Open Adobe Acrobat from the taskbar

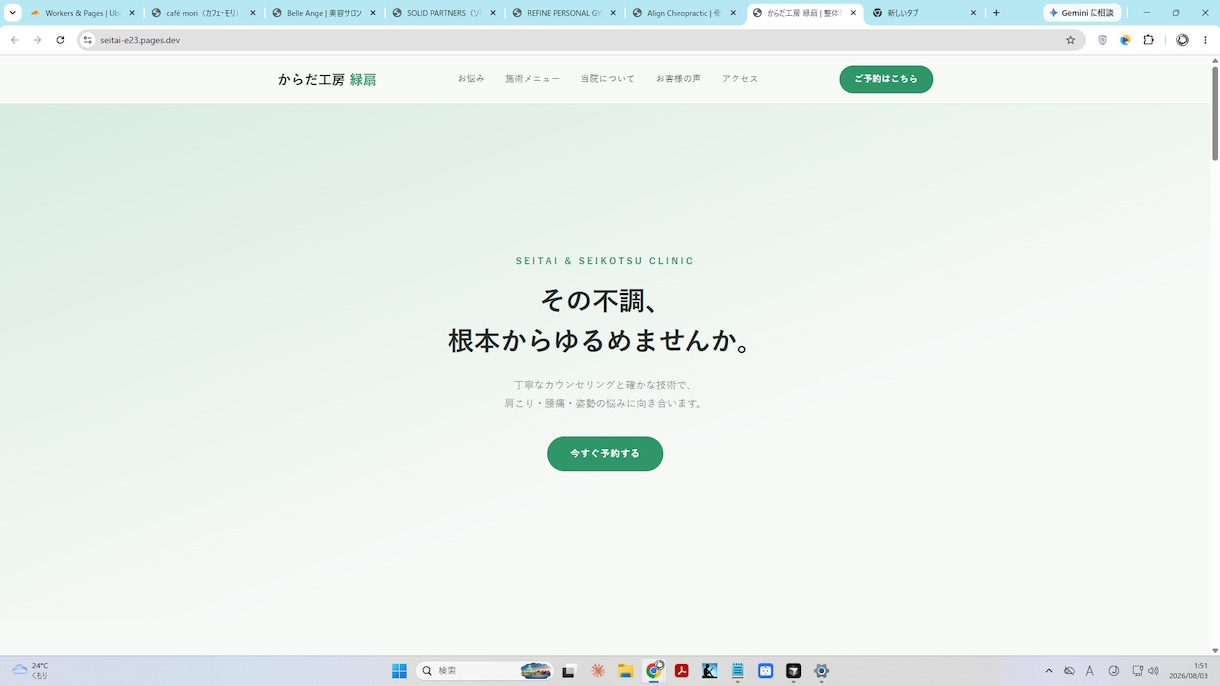coord(682,671)
